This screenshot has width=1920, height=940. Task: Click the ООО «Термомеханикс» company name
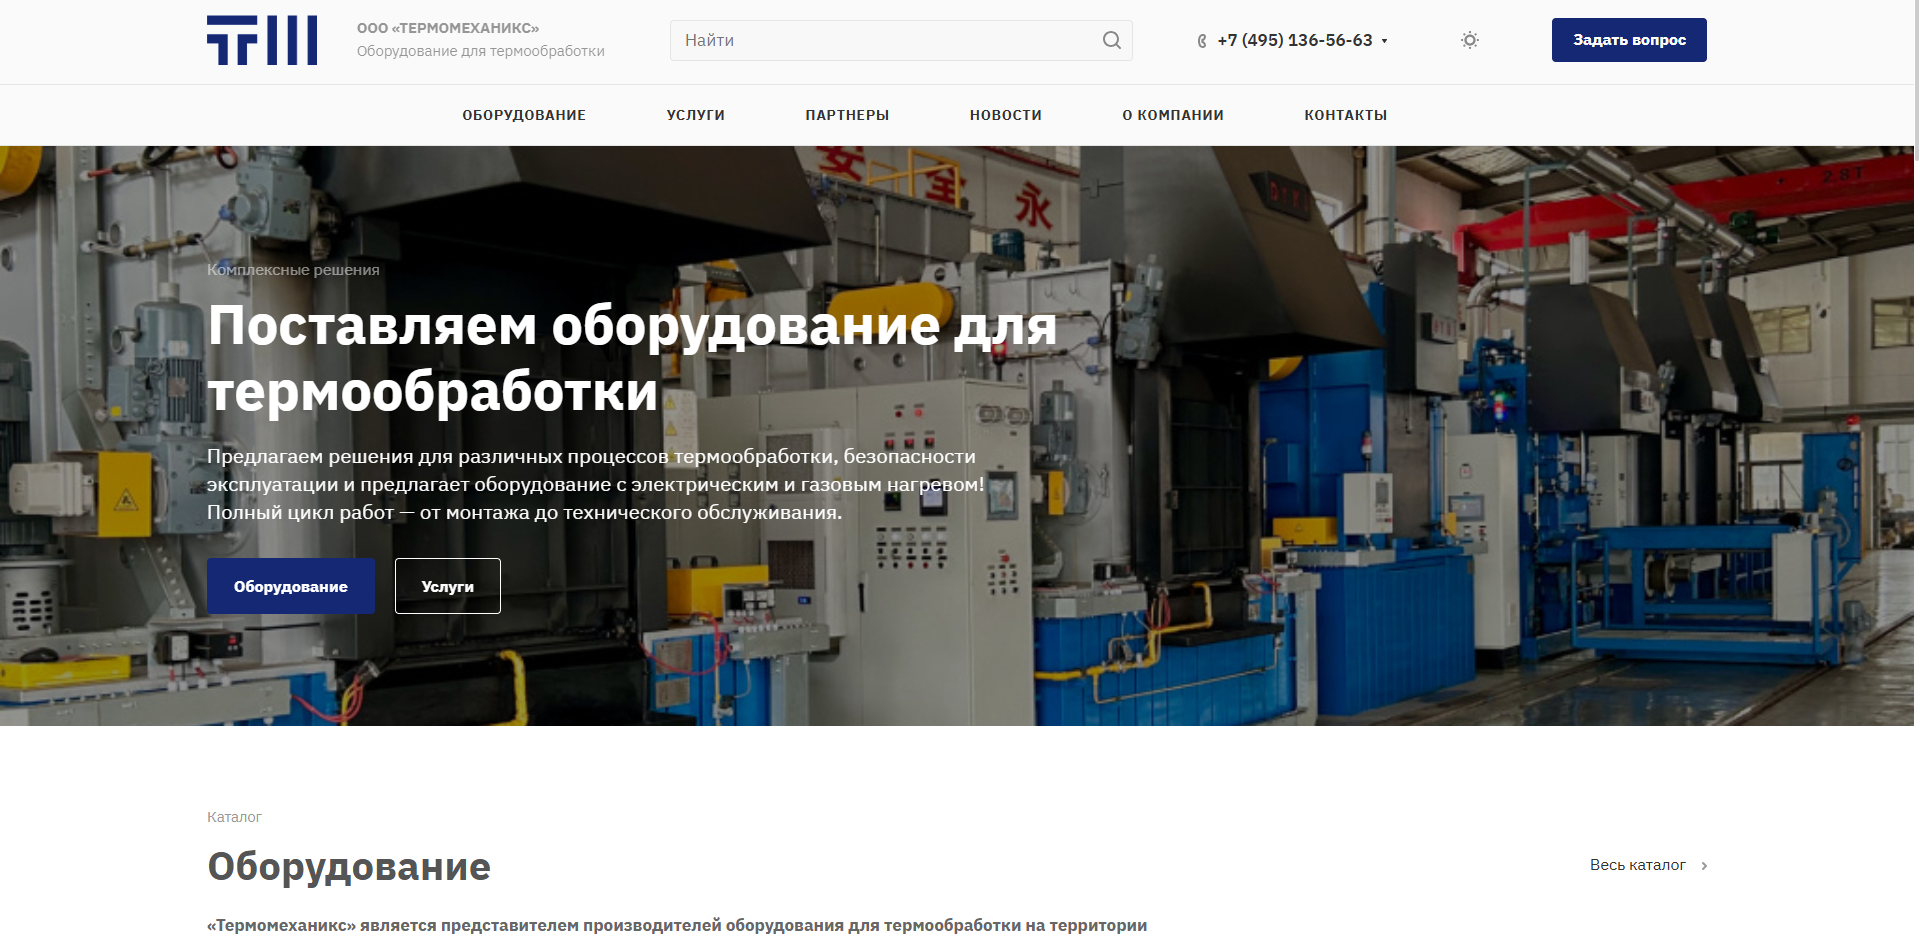(x=447, y=28)
